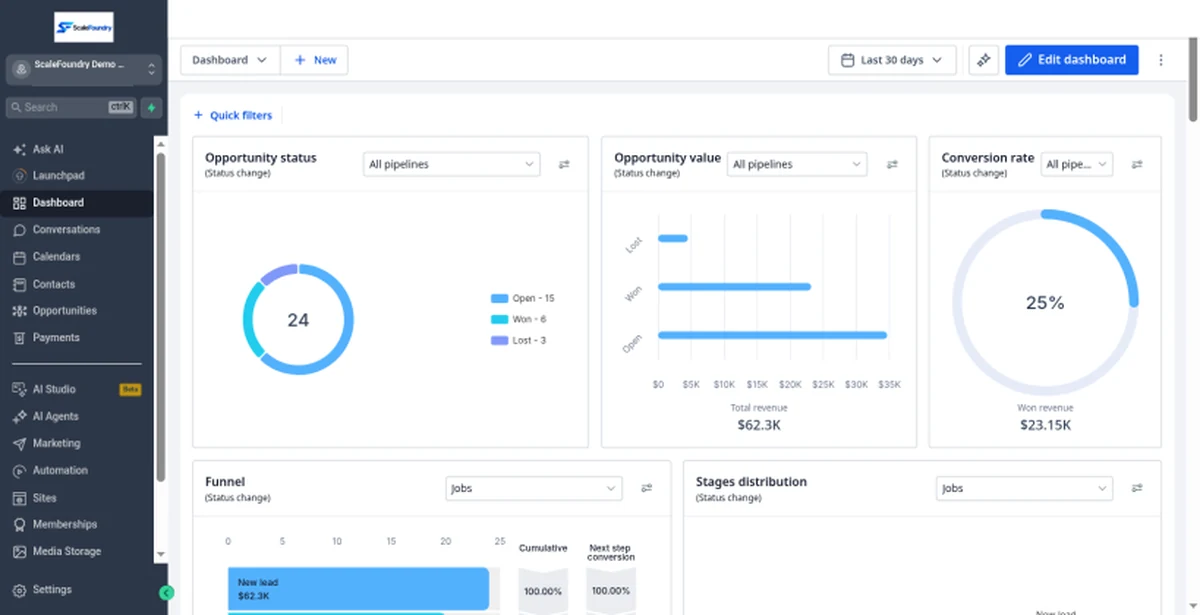Click the Won bar in Opportunity value chart
This screenshot has width=1200, height=615.
[x=734, y=287]
